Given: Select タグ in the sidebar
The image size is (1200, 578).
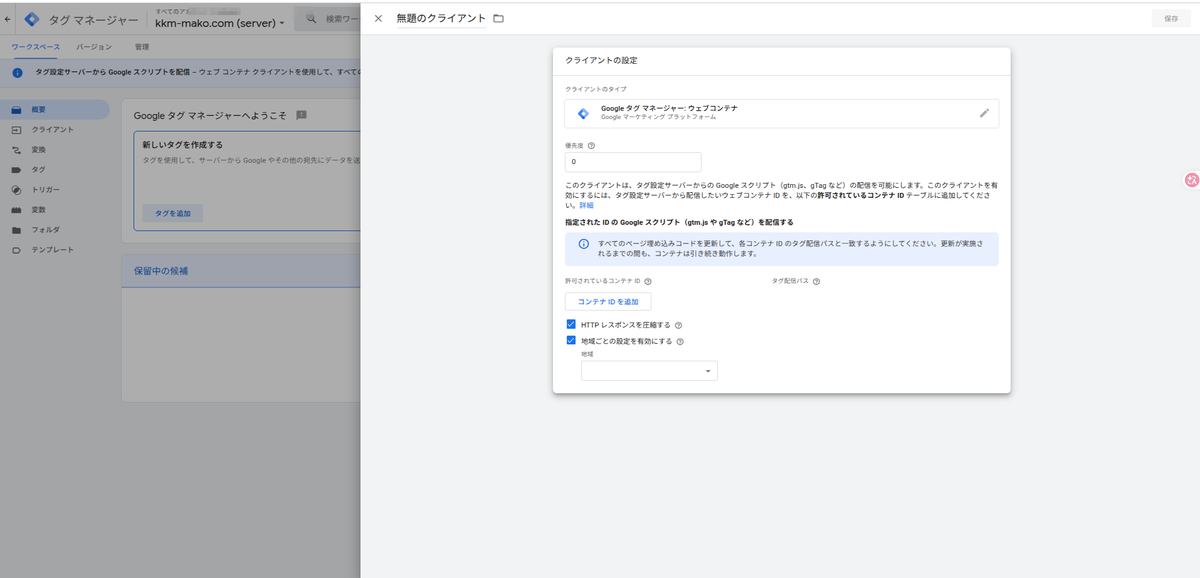Looking at the screenshot, I should pyautogui.click(x=54, y=170).
